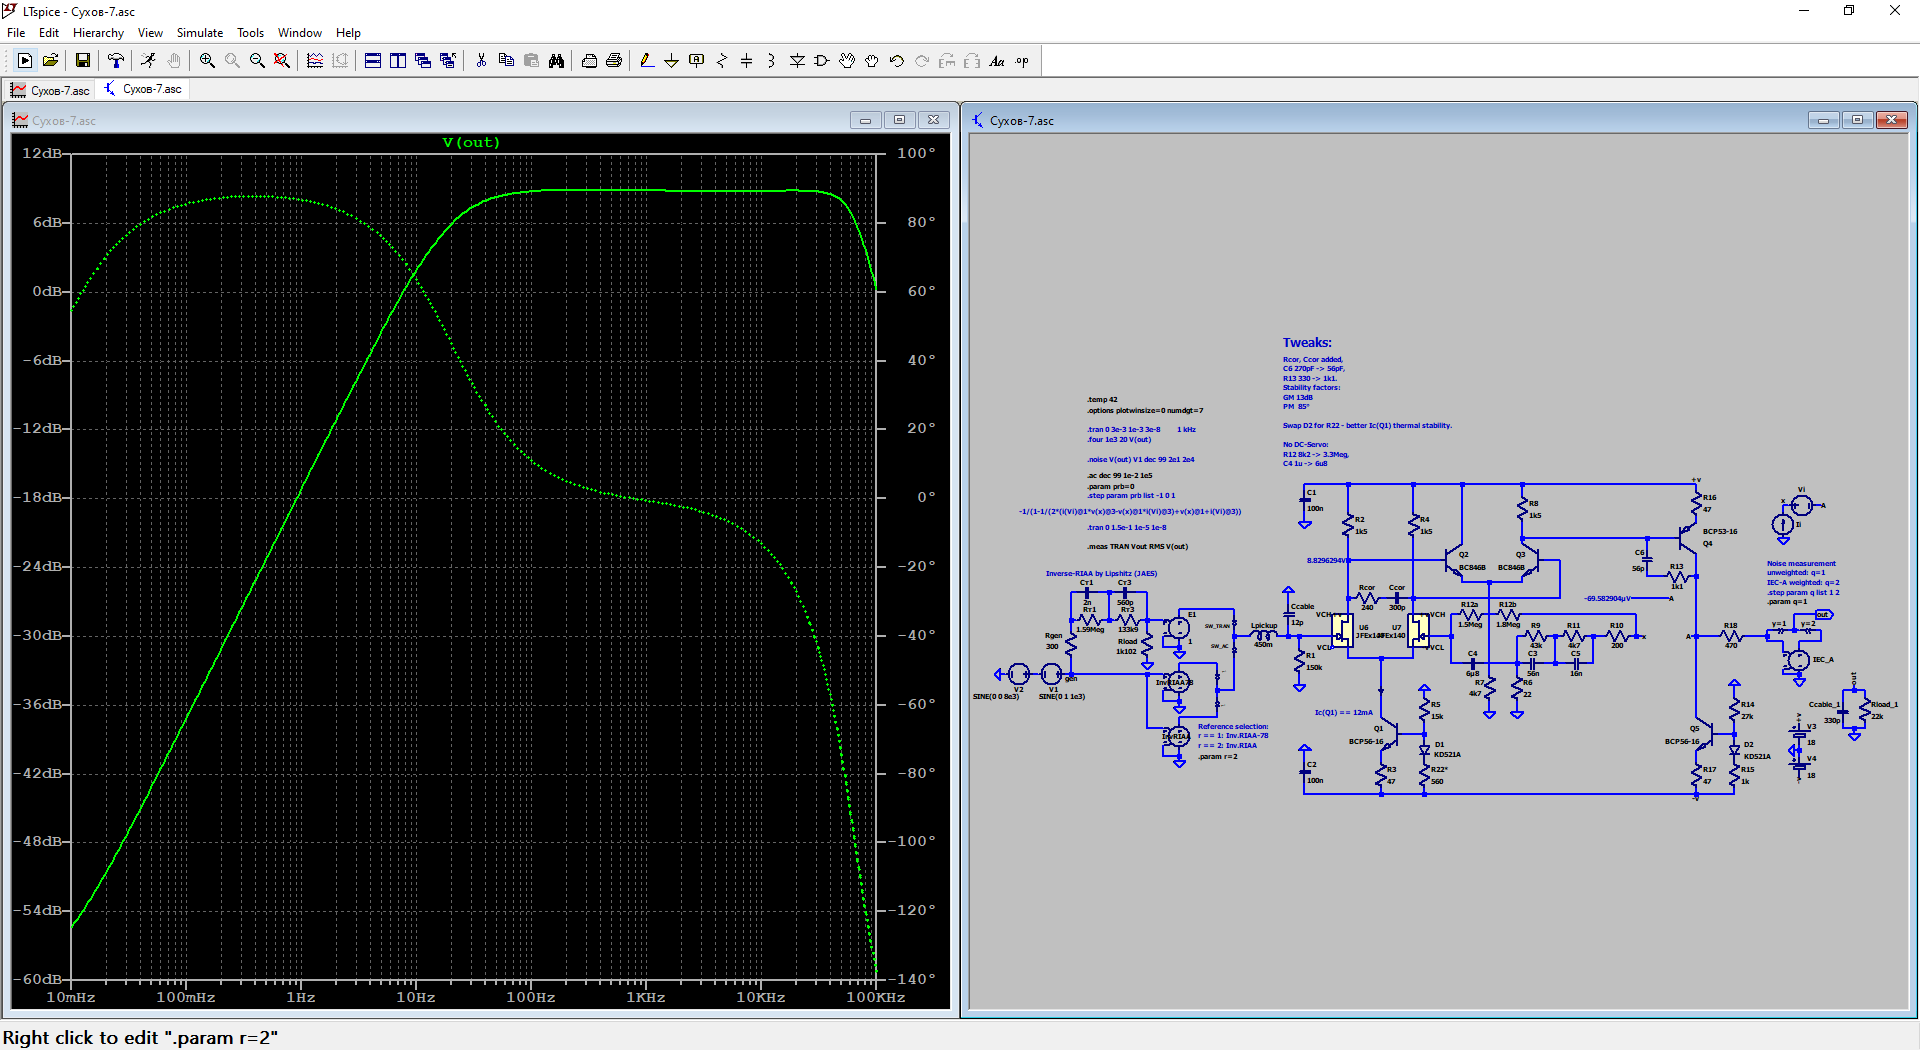Click the Run simulation icon
Viewport: 1920px width, 1050px height.
coord(25,61)
